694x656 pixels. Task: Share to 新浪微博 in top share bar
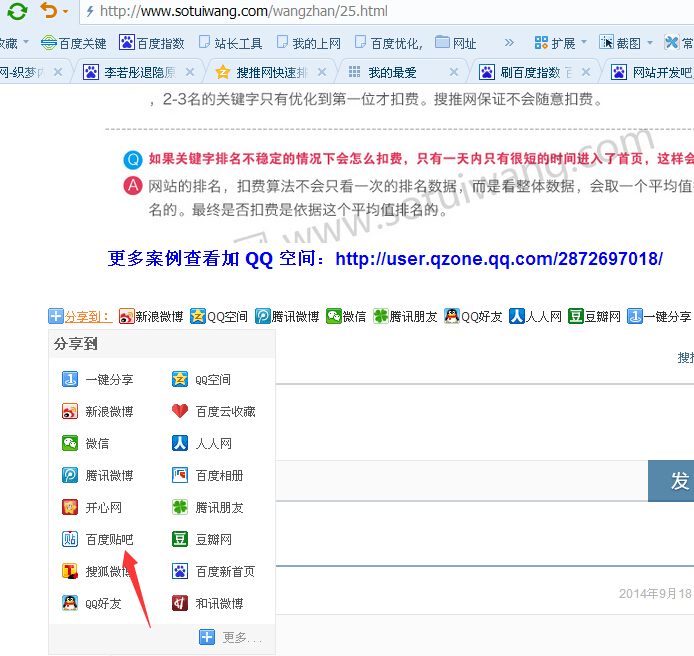pyautogui.click(x=151, y=316)
